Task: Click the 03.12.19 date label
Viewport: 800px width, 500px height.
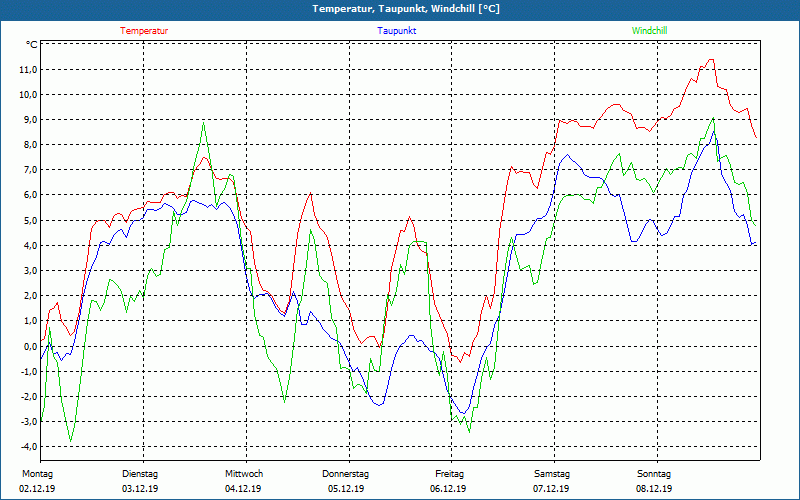Action: point(140,489)
